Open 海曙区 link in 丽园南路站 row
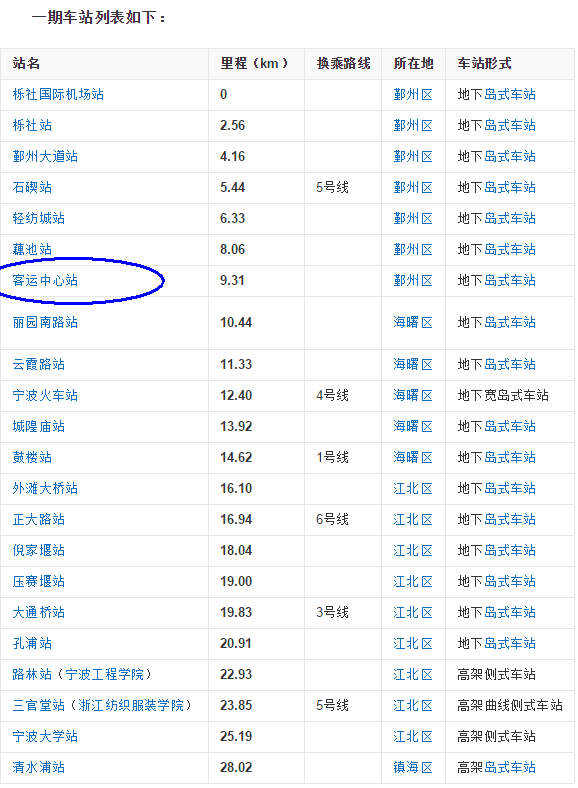The image size is (578, 788). (x=413, y=323)
